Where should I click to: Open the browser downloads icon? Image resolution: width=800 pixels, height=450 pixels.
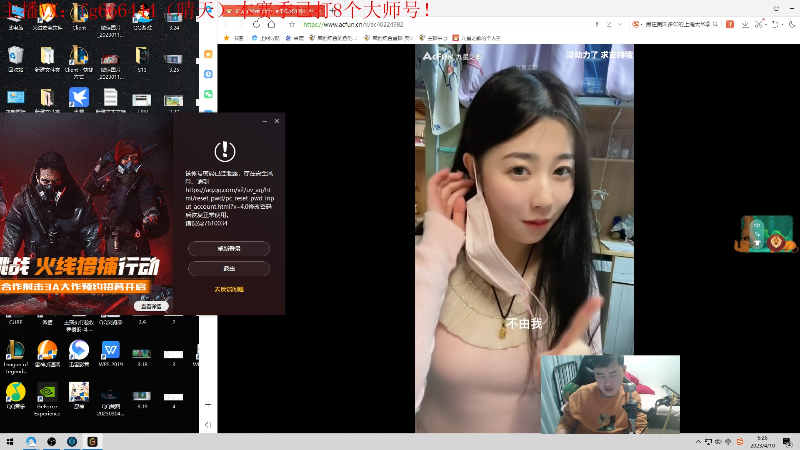click(745, 24)
